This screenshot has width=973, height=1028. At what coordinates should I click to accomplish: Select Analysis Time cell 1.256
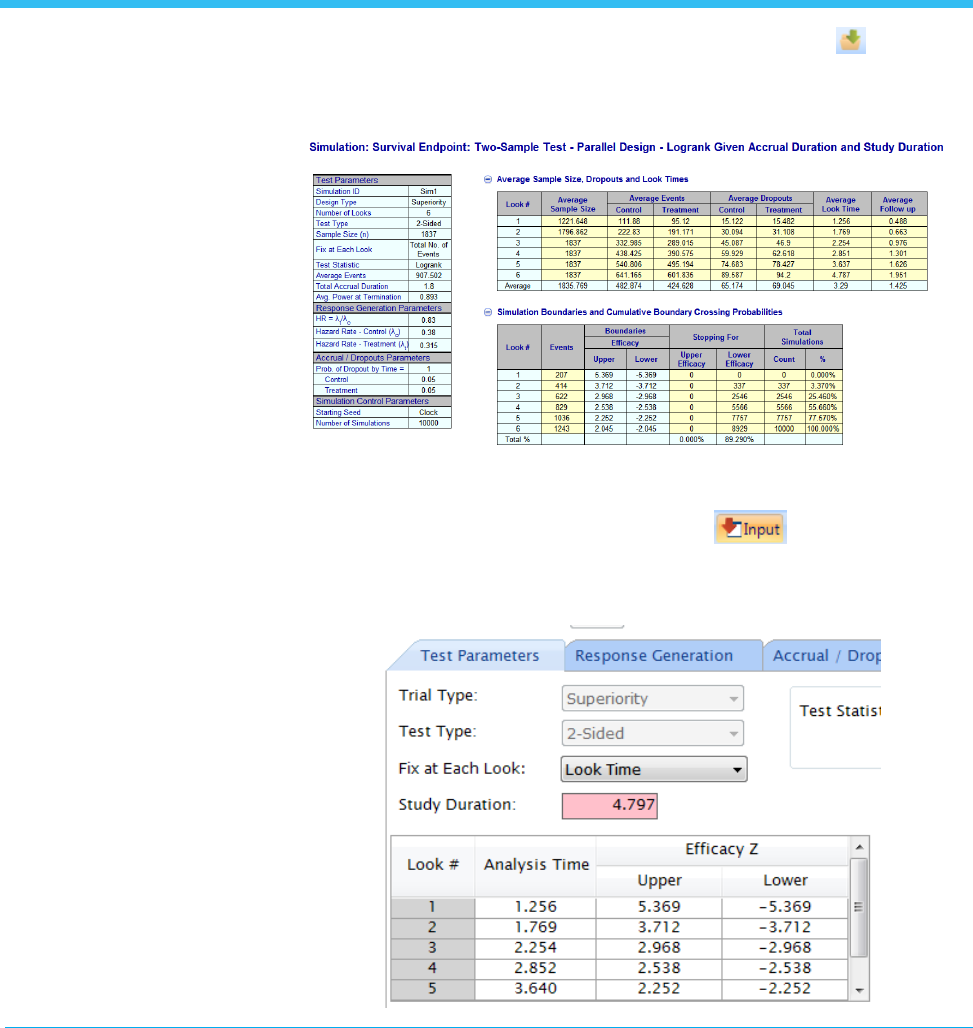(x=535, y=907)
